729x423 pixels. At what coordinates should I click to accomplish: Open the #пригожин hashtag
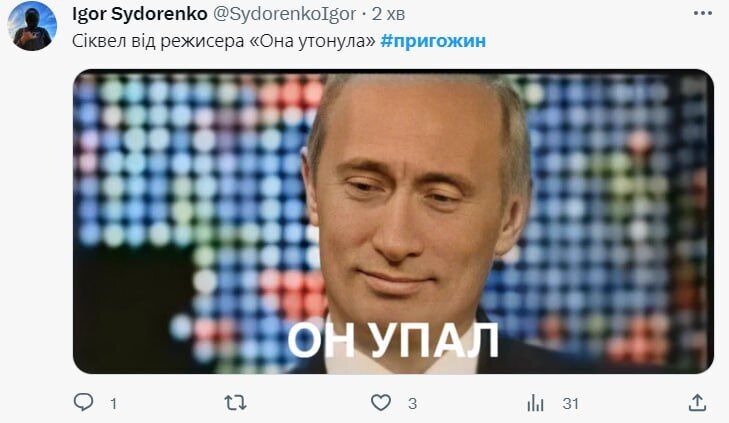[433, 41]
